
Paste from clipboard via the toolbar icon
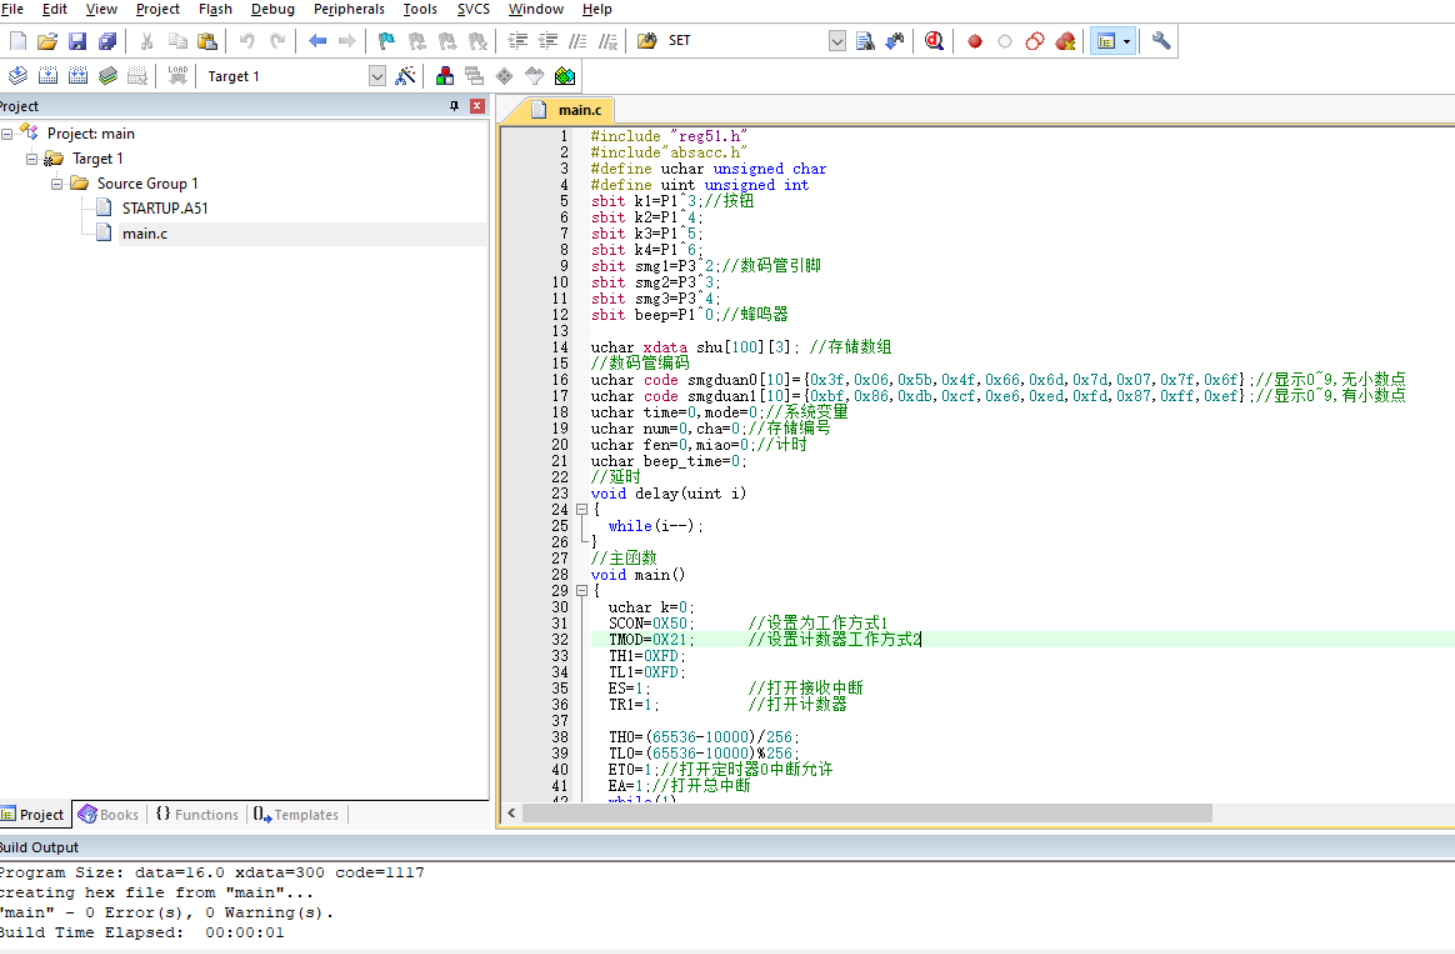click(207, 41)
